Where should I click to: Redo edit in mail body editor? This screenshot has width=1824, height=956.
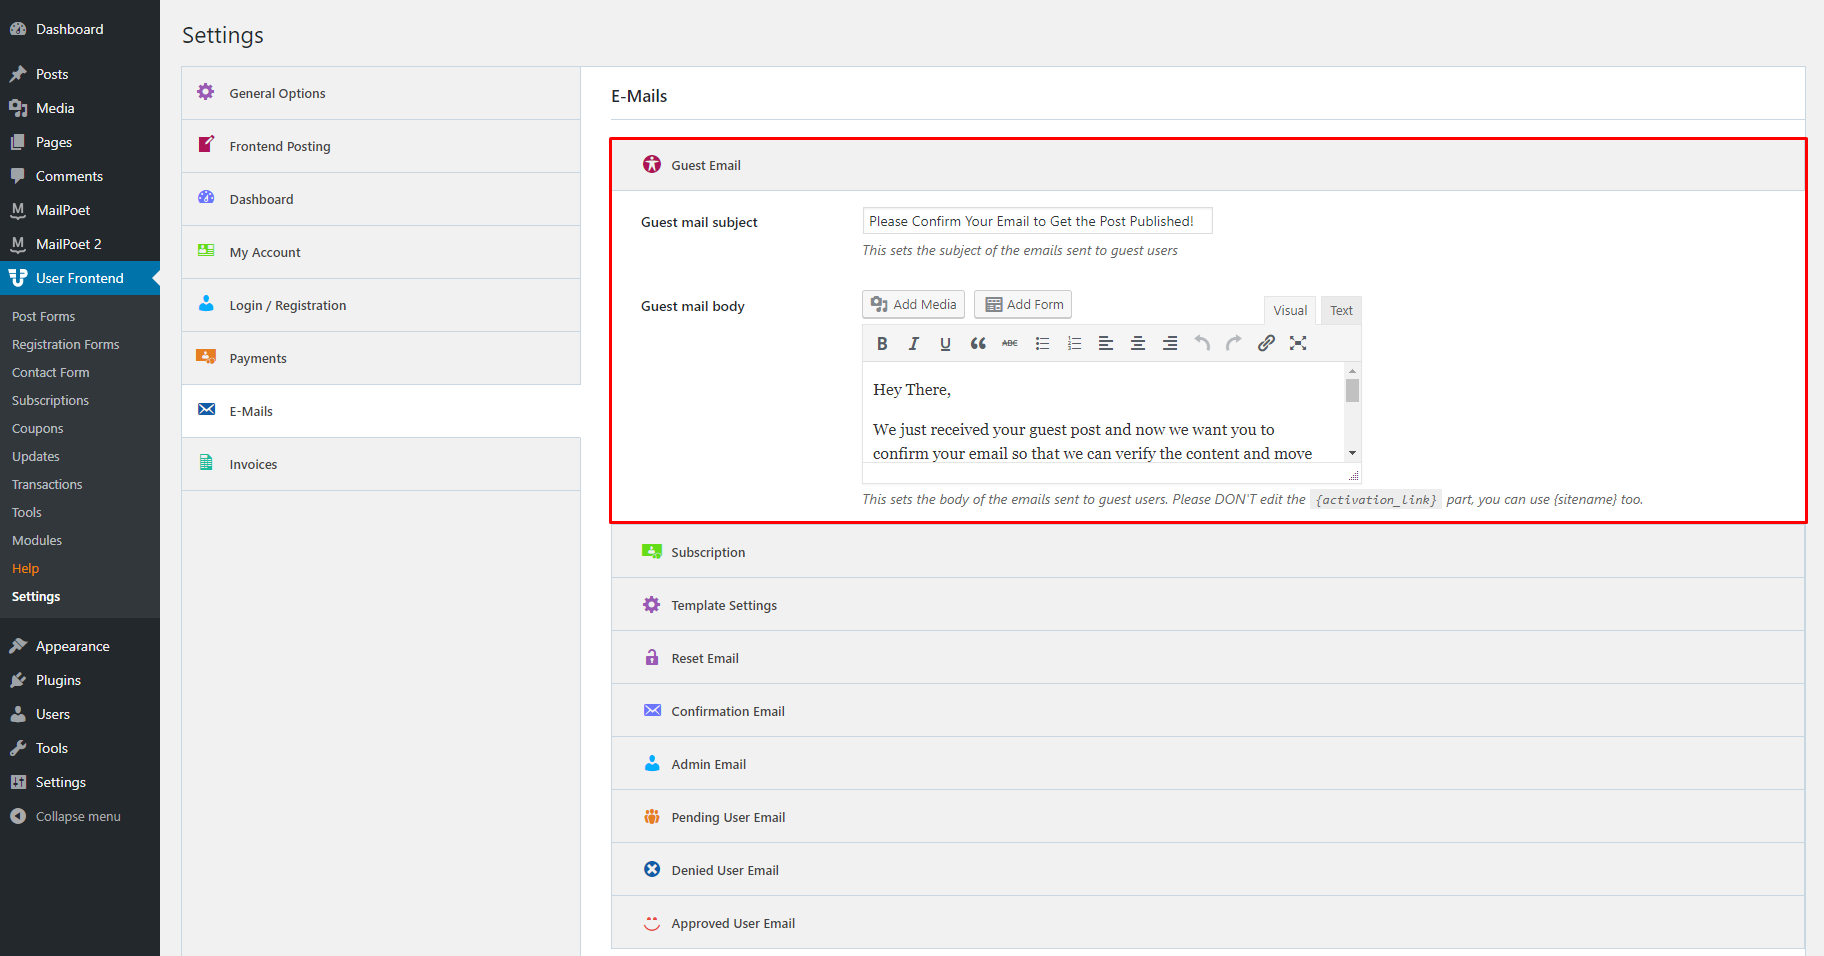coord(1234,343)
